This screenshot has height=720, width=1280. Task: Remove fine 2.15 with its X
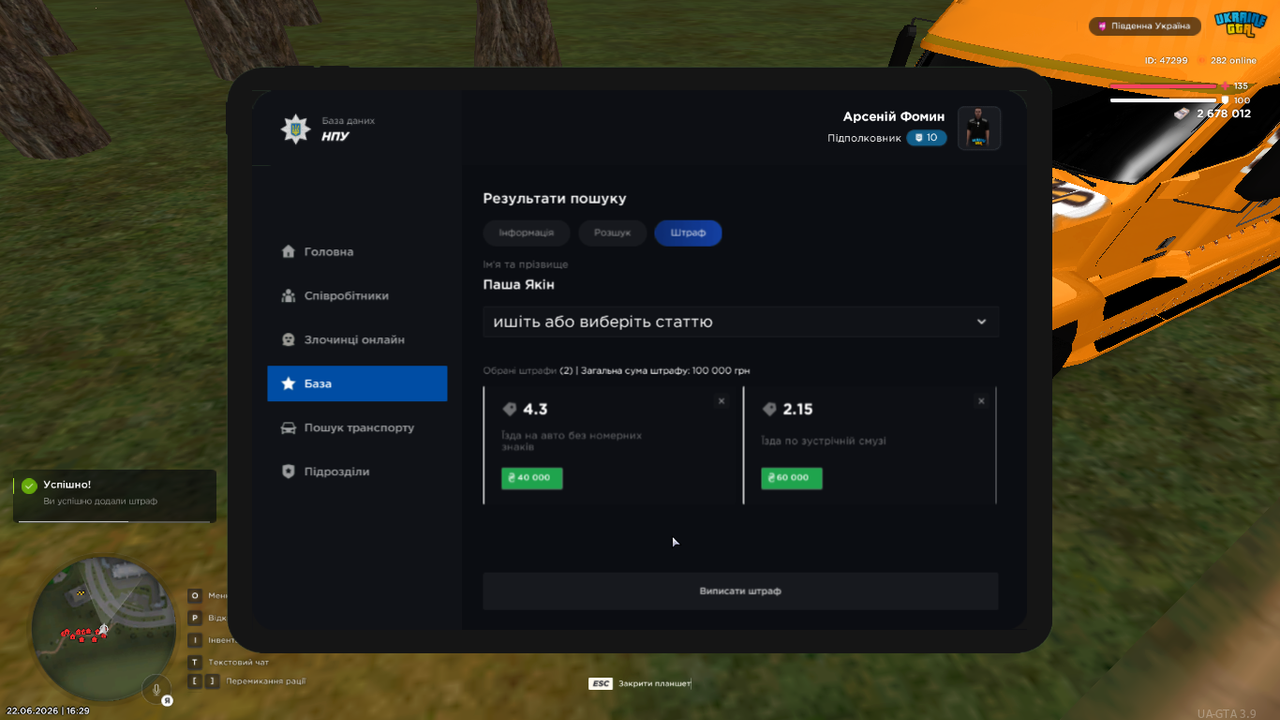point(981,401)
